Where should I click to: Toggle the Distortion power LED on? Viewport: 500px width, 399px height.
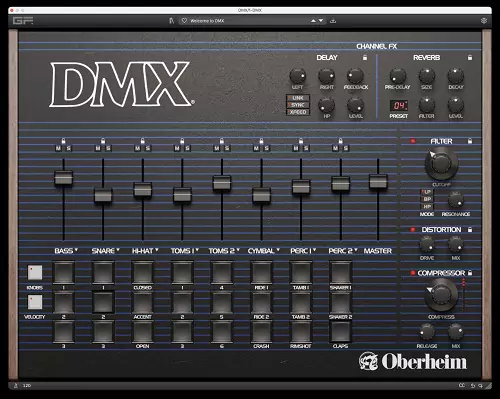coord(413,230)
